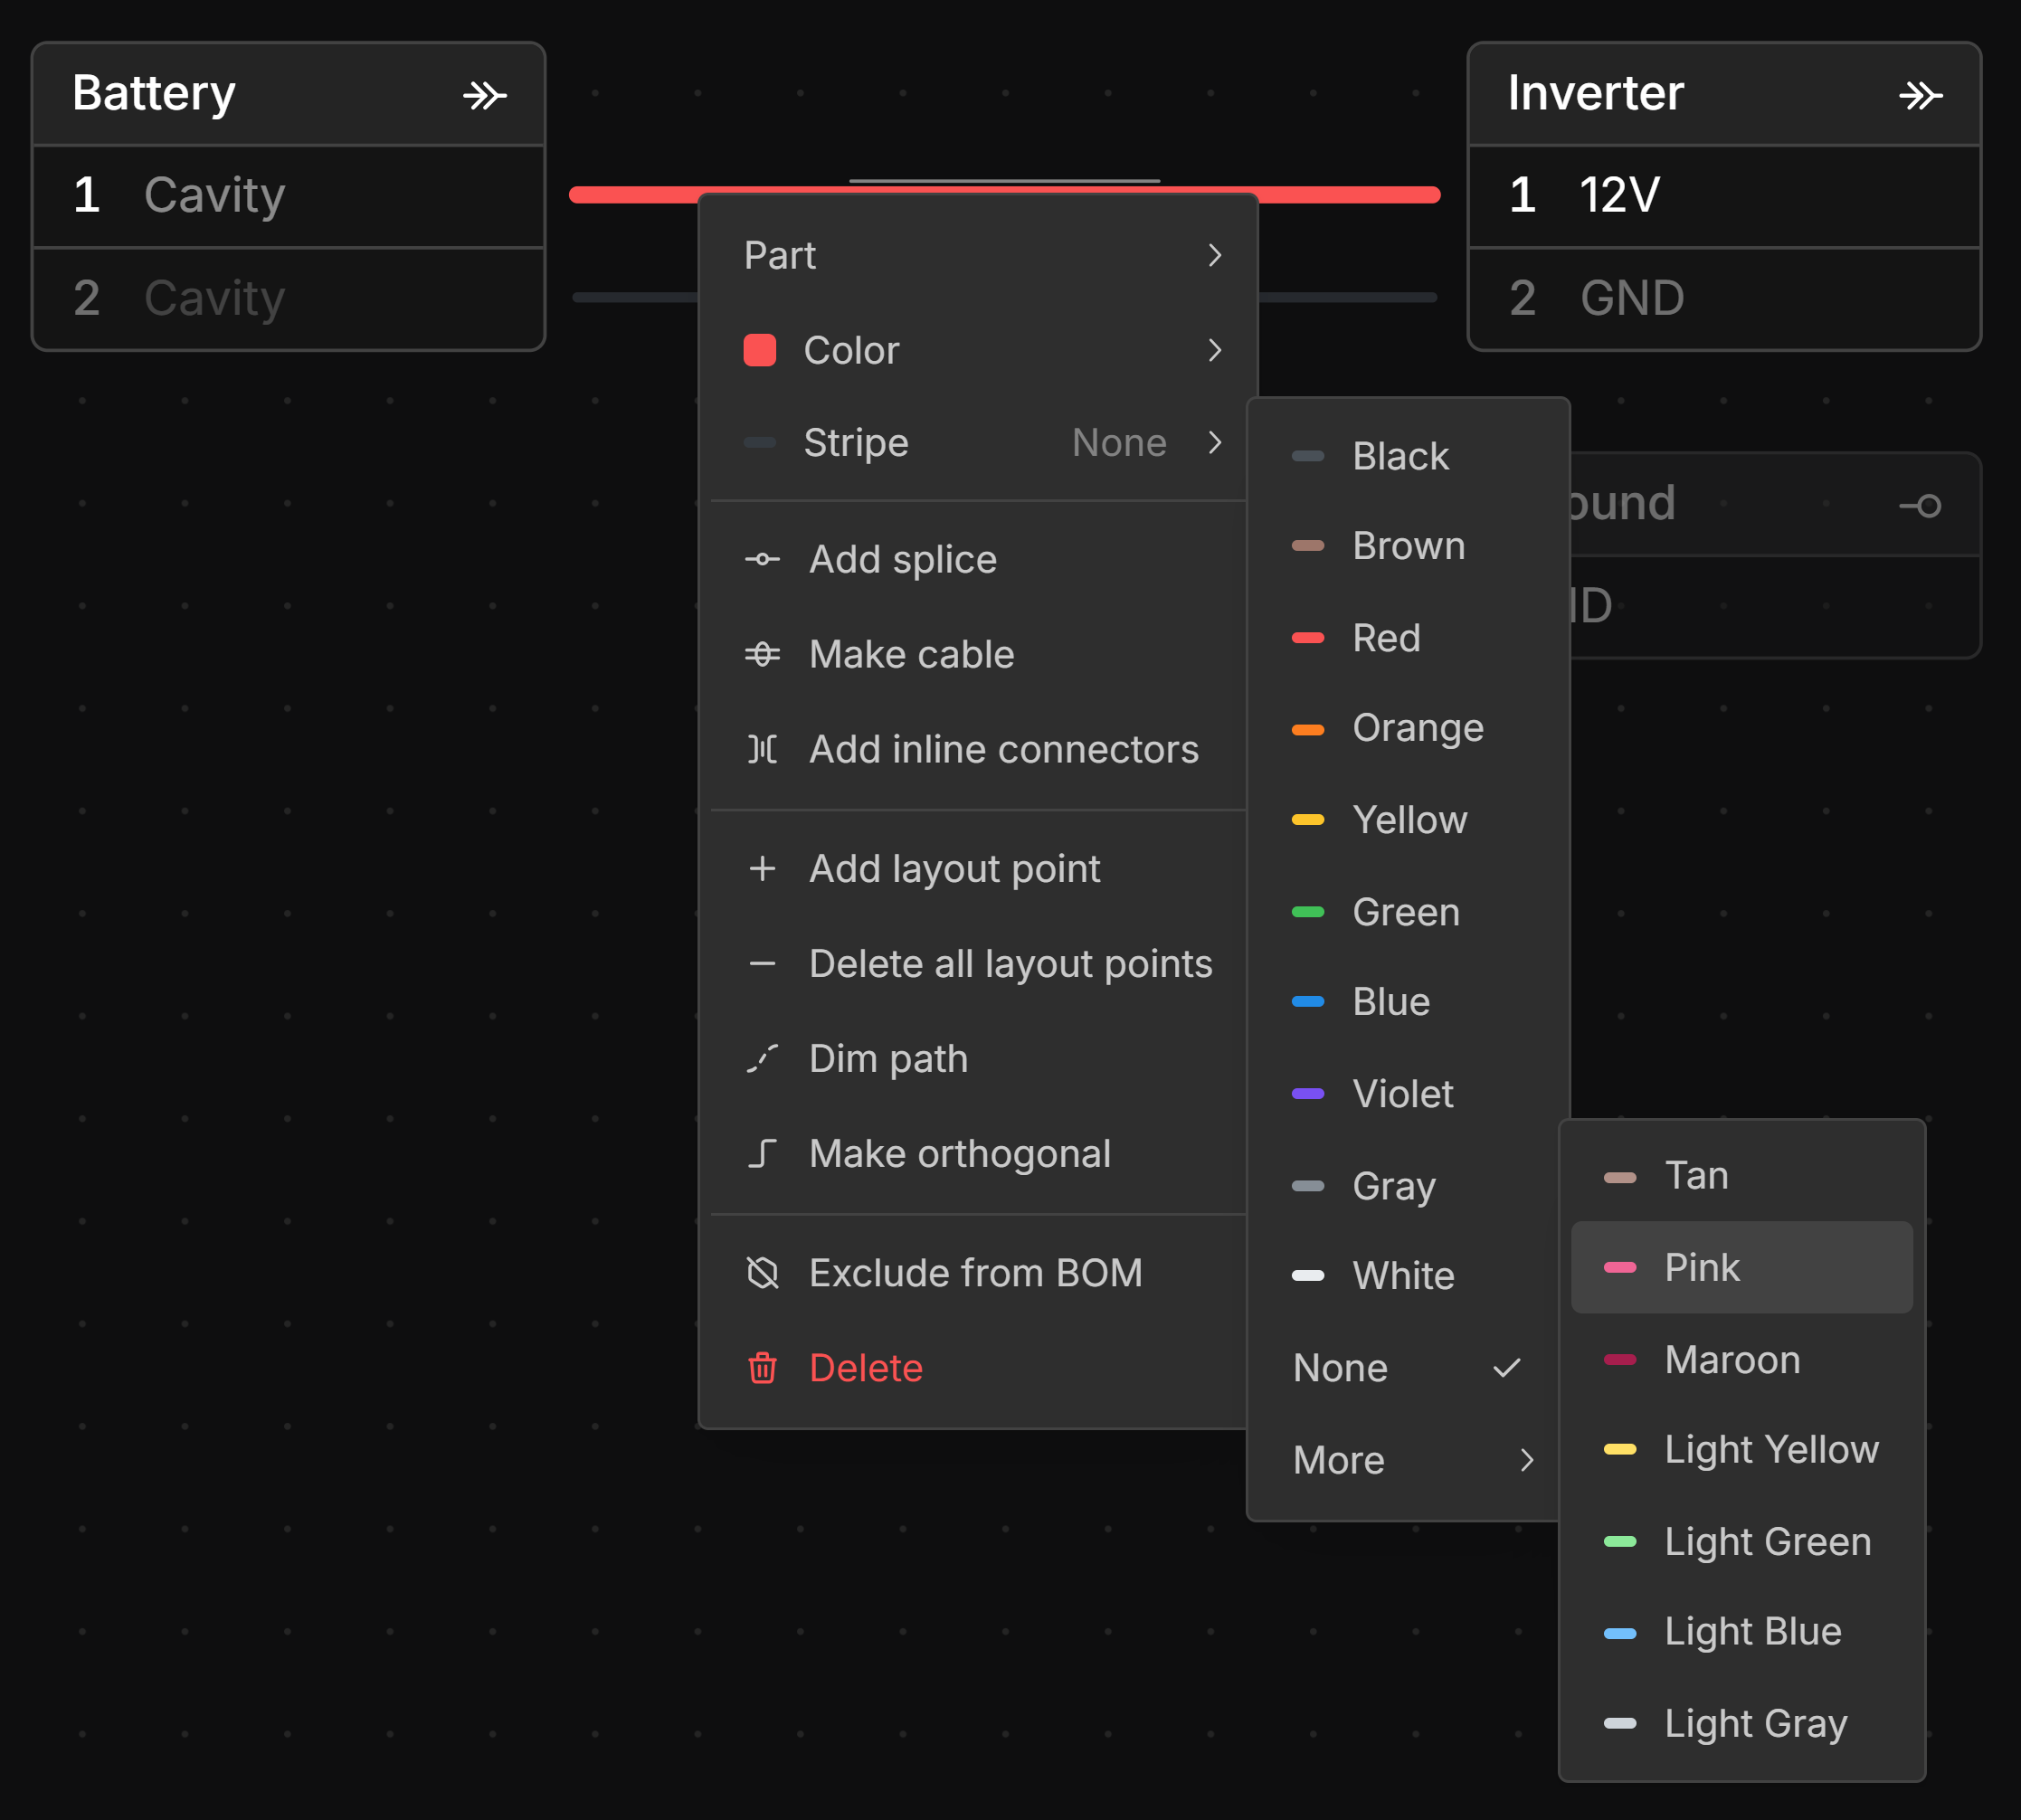Viewport: 2021px width, 1820px height.
Task: Click the Inverter connector arrow icon
Action: pyautogui.click(x=1920, y=95)
